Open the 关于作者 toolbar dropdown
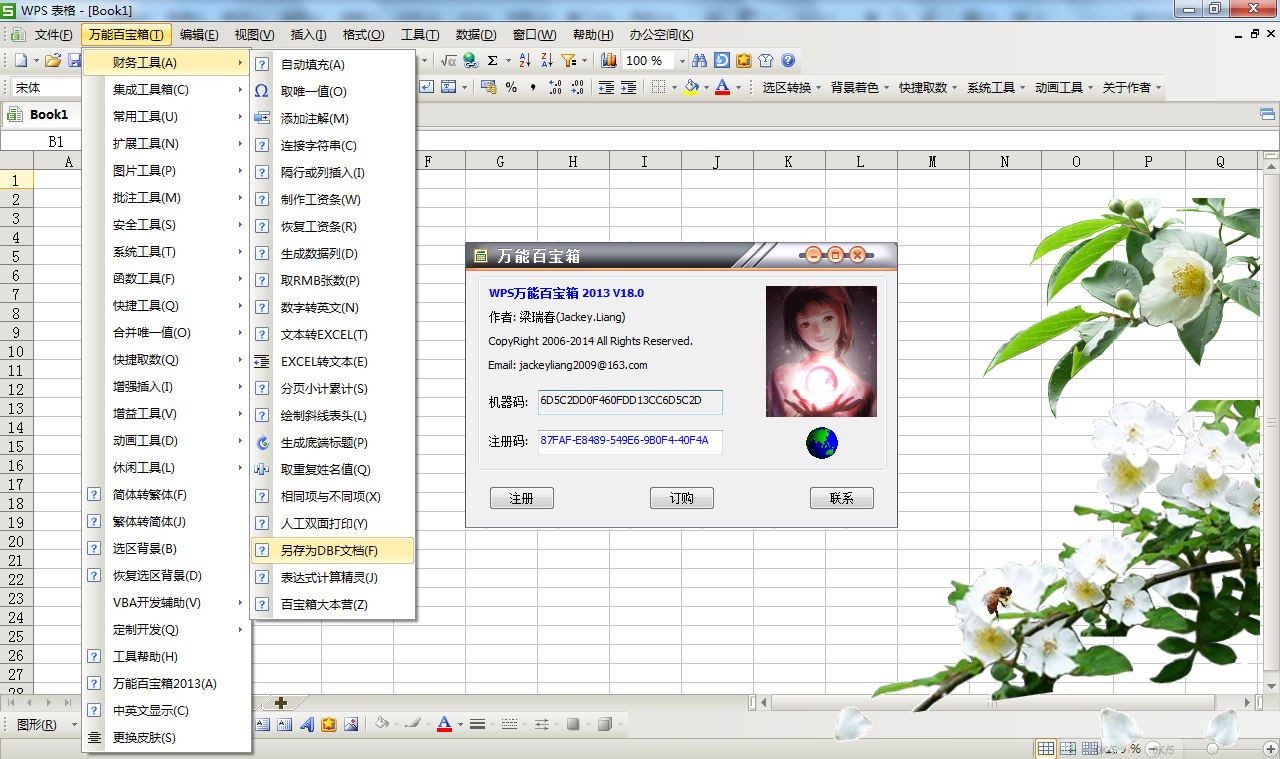The width and height of the screenshot is (1280, 759). pos(1132,88)
